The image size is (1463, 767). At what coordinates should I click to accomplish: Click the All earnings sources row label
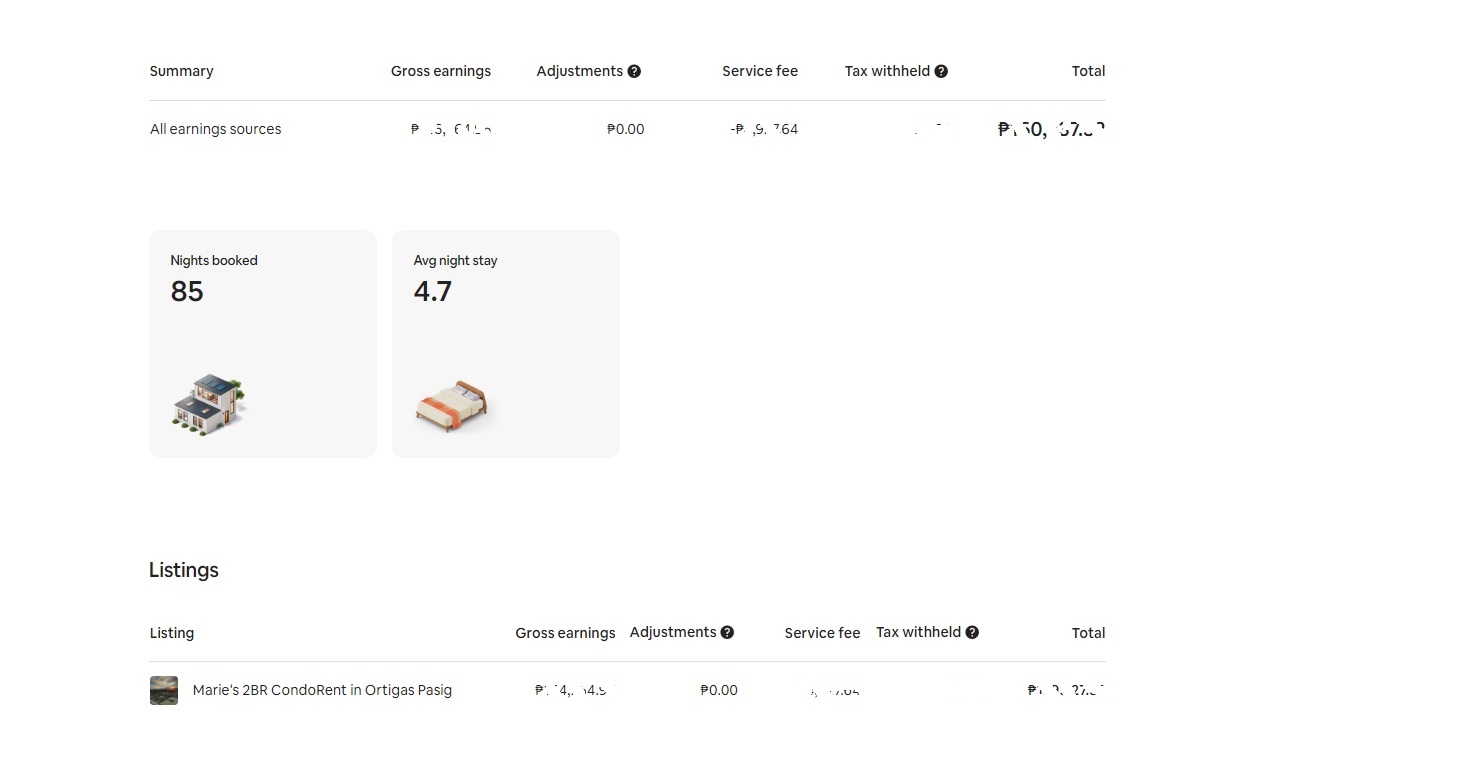(x=216, y=129)
